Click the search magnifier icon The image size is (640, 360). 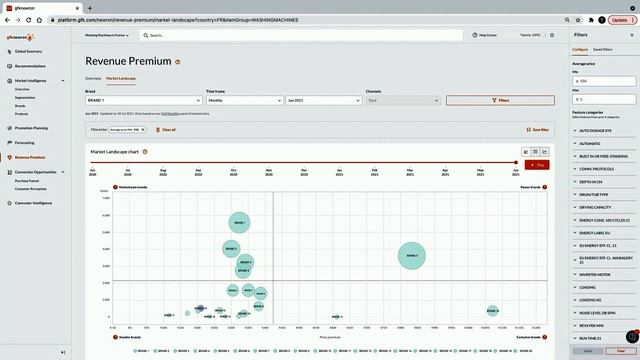click(146, 36)
